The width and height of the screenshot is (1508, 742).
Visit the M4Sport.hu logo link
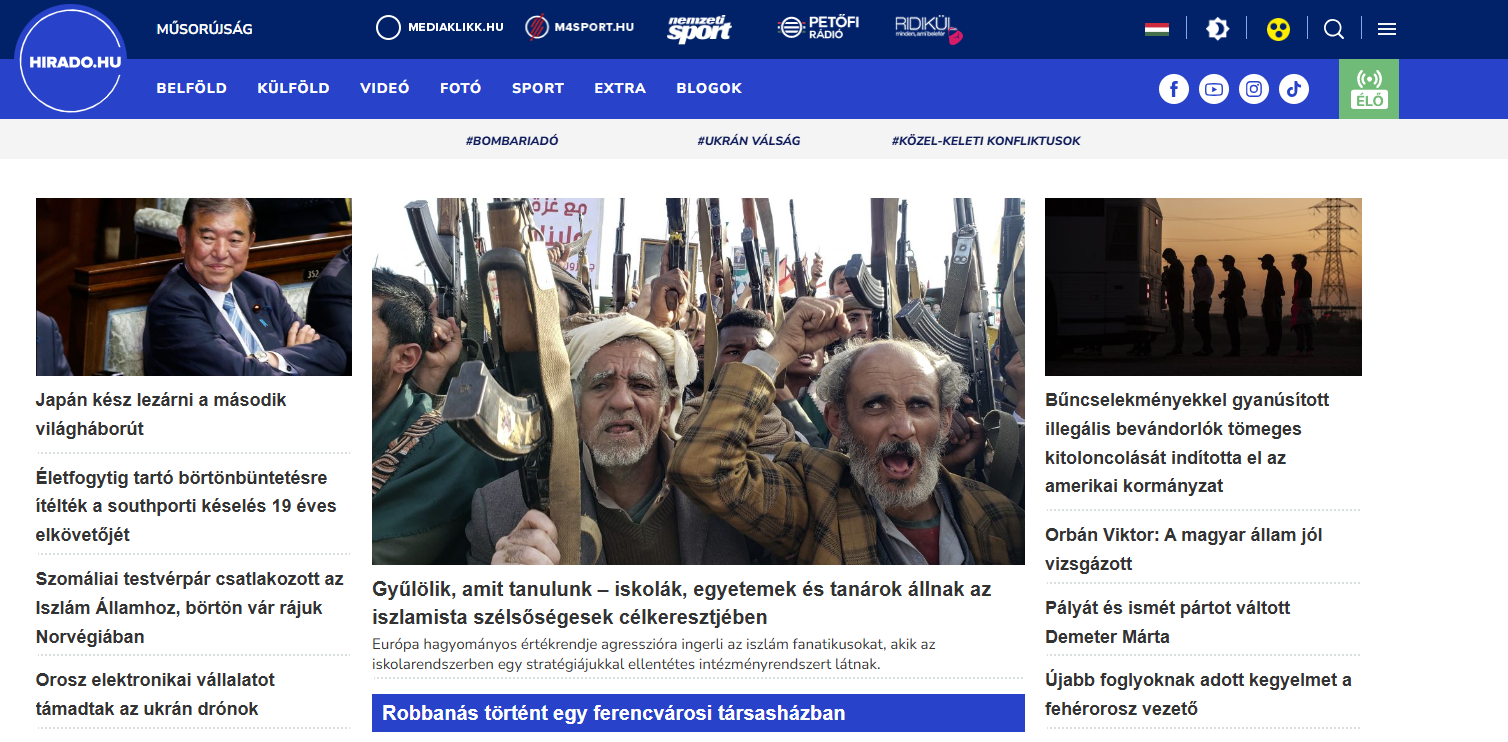580,28
